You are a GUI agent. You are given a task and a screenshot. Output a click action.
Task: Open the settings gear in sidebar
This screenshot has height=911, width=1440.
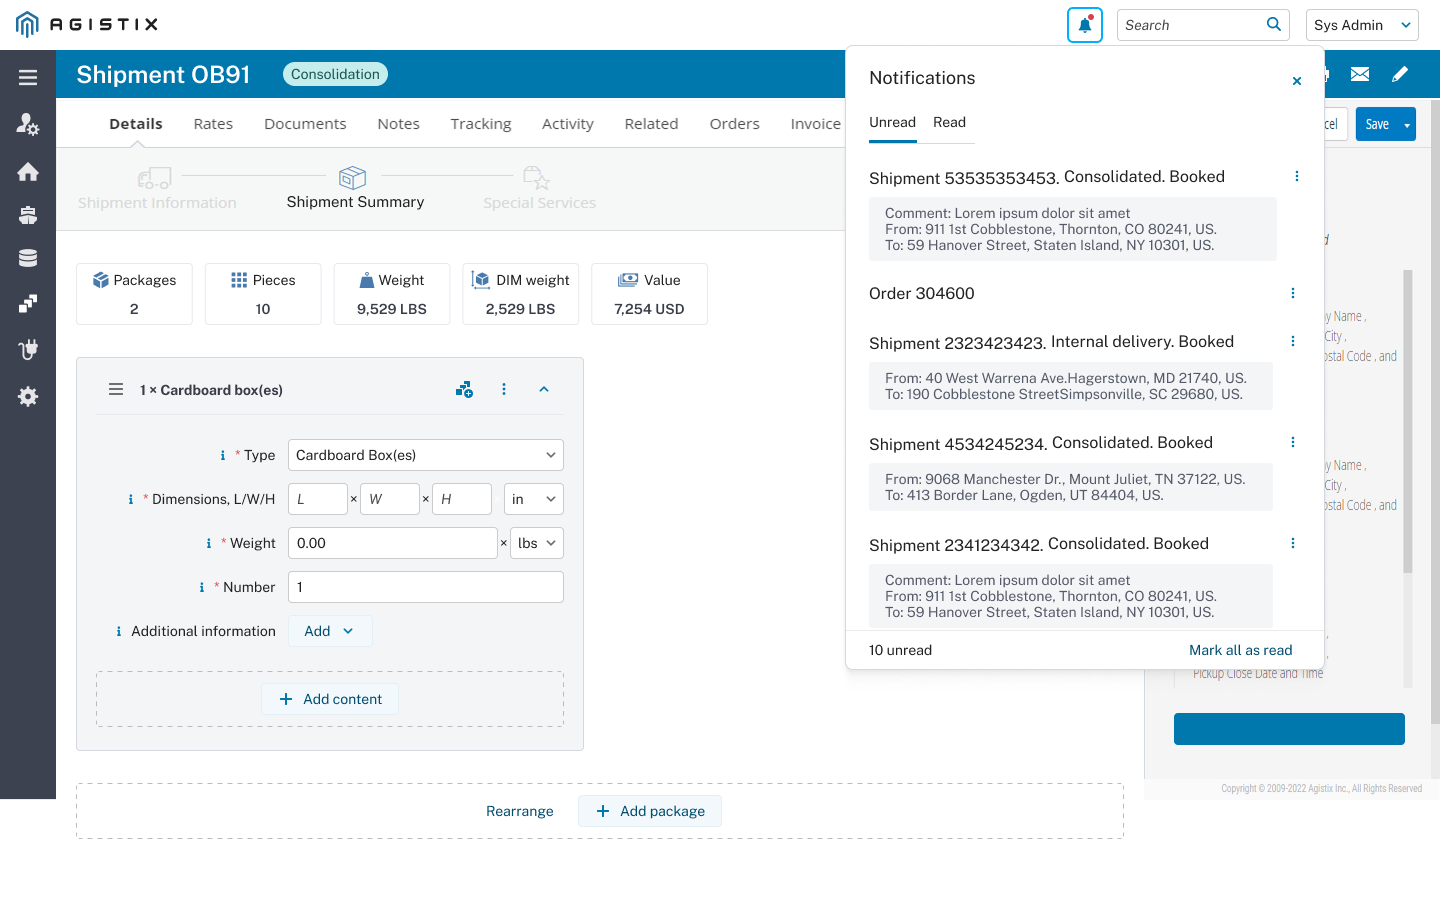28,397
